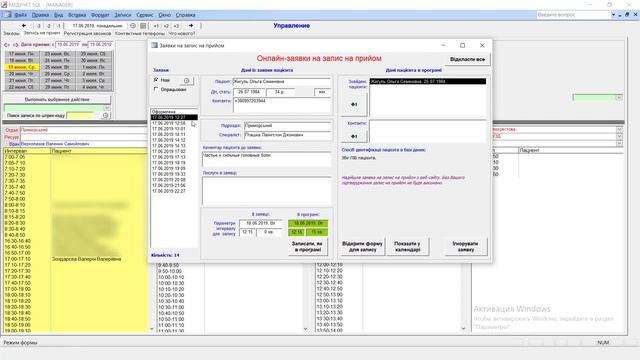Refresh requests using the icon next to Нові
Screen dimensions: 640x360
point(187,80)
